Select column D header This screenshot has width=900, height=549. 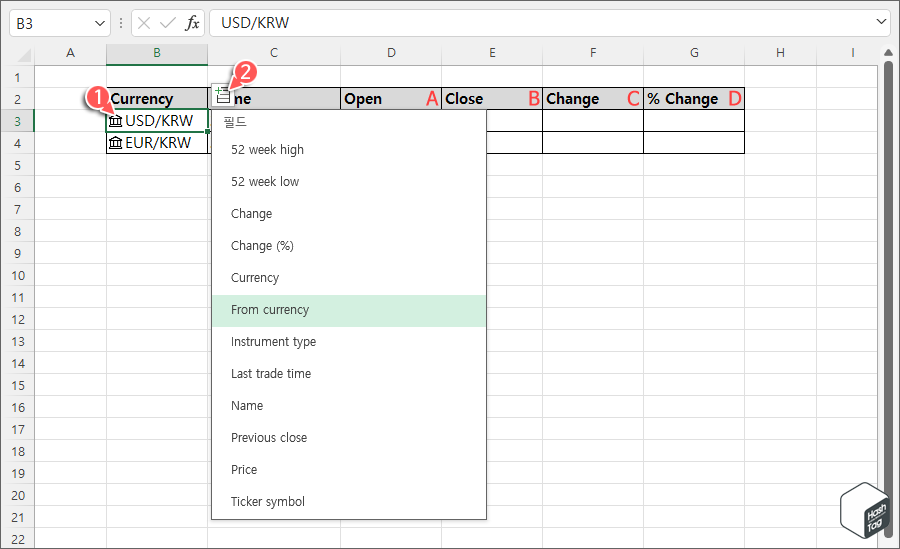tap(391, 53)
